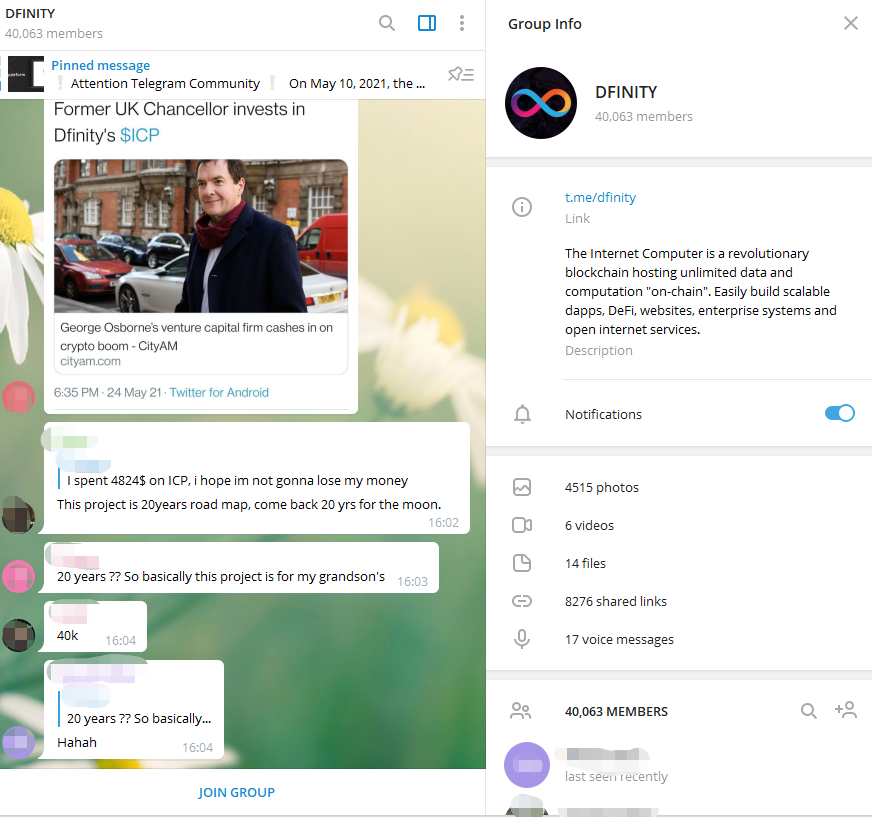Open the cityam.com link preview

pyautogui.click(x=201, y=344)
